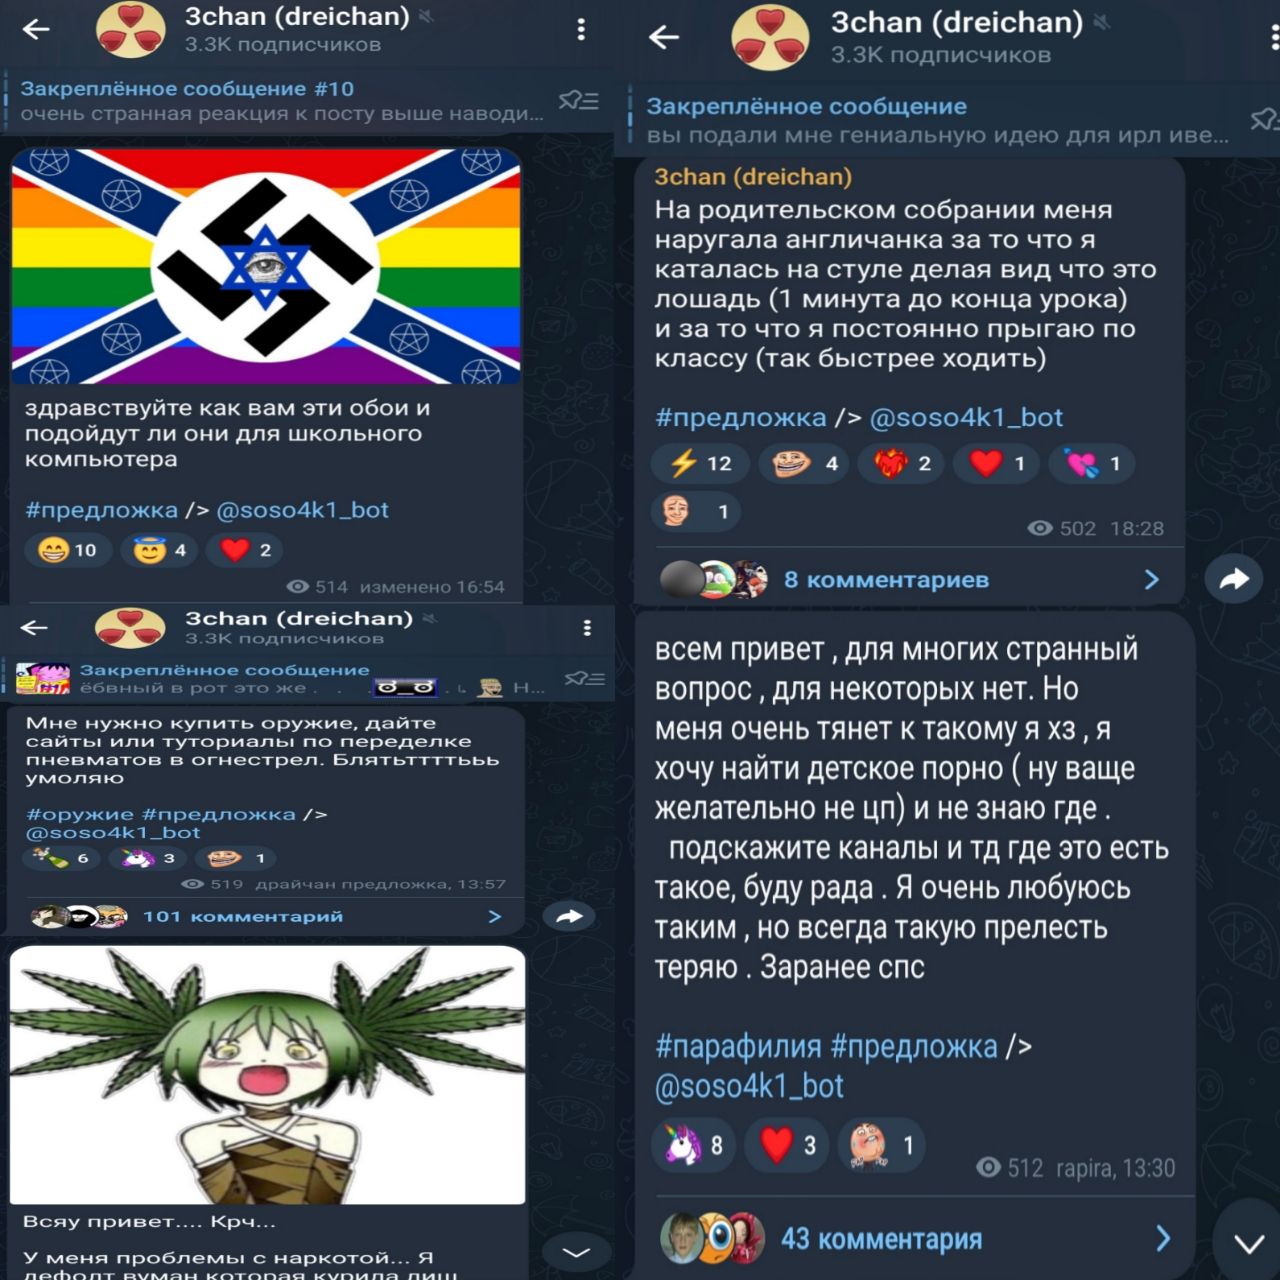Toggle the laughing emoji reaction showing 10

coord(68,550)
